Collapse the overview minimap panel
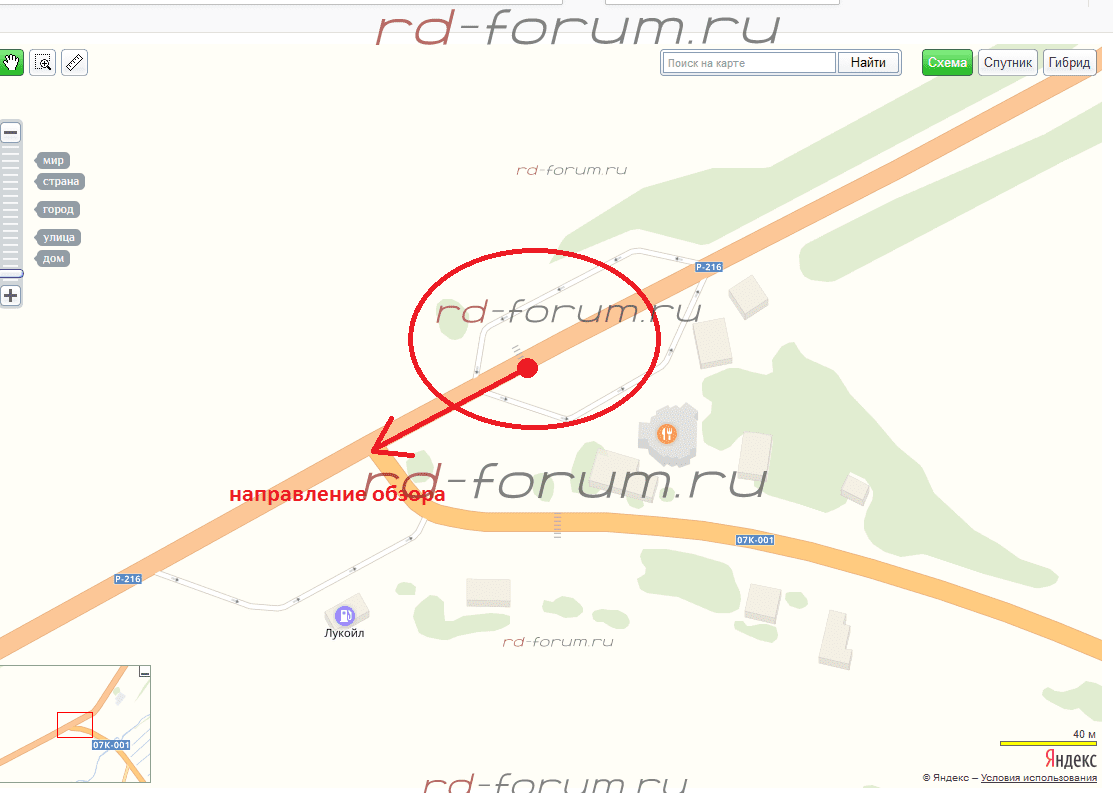This screenshot has width=1113, height=793. tap(144, 672)
